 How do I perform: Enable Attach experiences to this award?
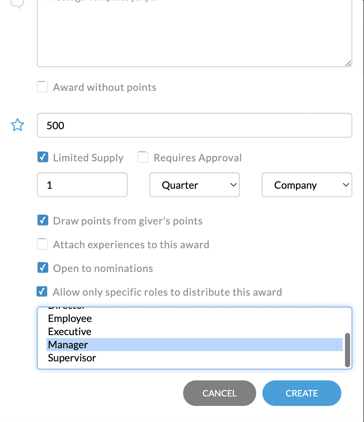(x=42, y=244)
